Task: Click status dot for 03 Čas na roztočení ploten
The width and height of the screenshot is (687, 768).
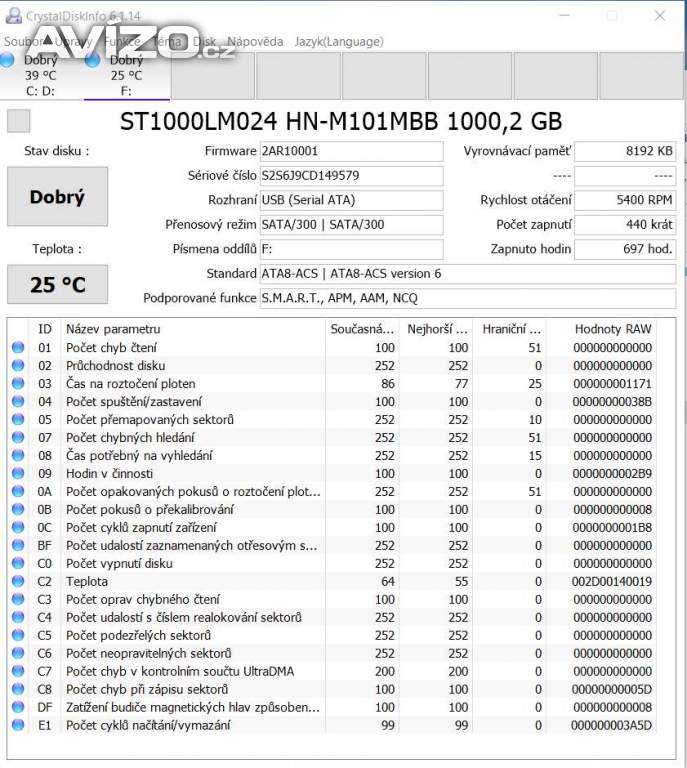Action: (18, 384)
